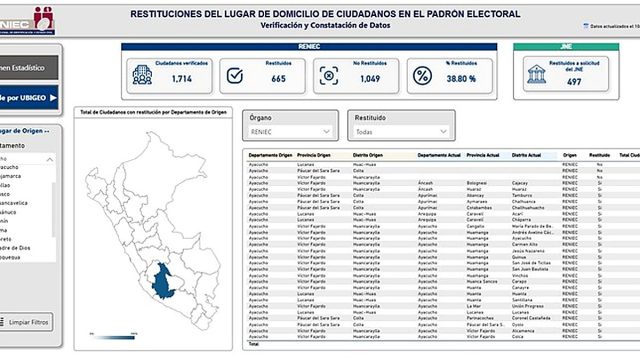640x360 pixels.
Task: Click the Coronel Castañeda district cell
Action: click(531, 318)
